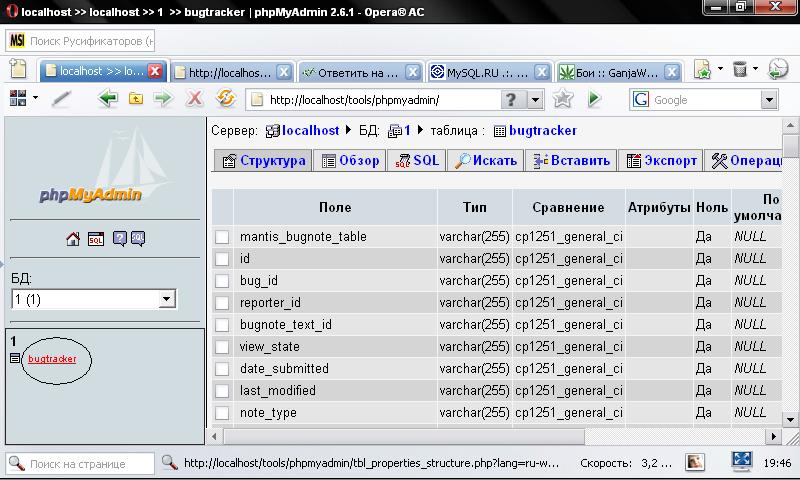Image resolution: width=800 pixels, height=480 pixels.
Task: Click the vertical scrollbar down arrow
Action: 790,420
